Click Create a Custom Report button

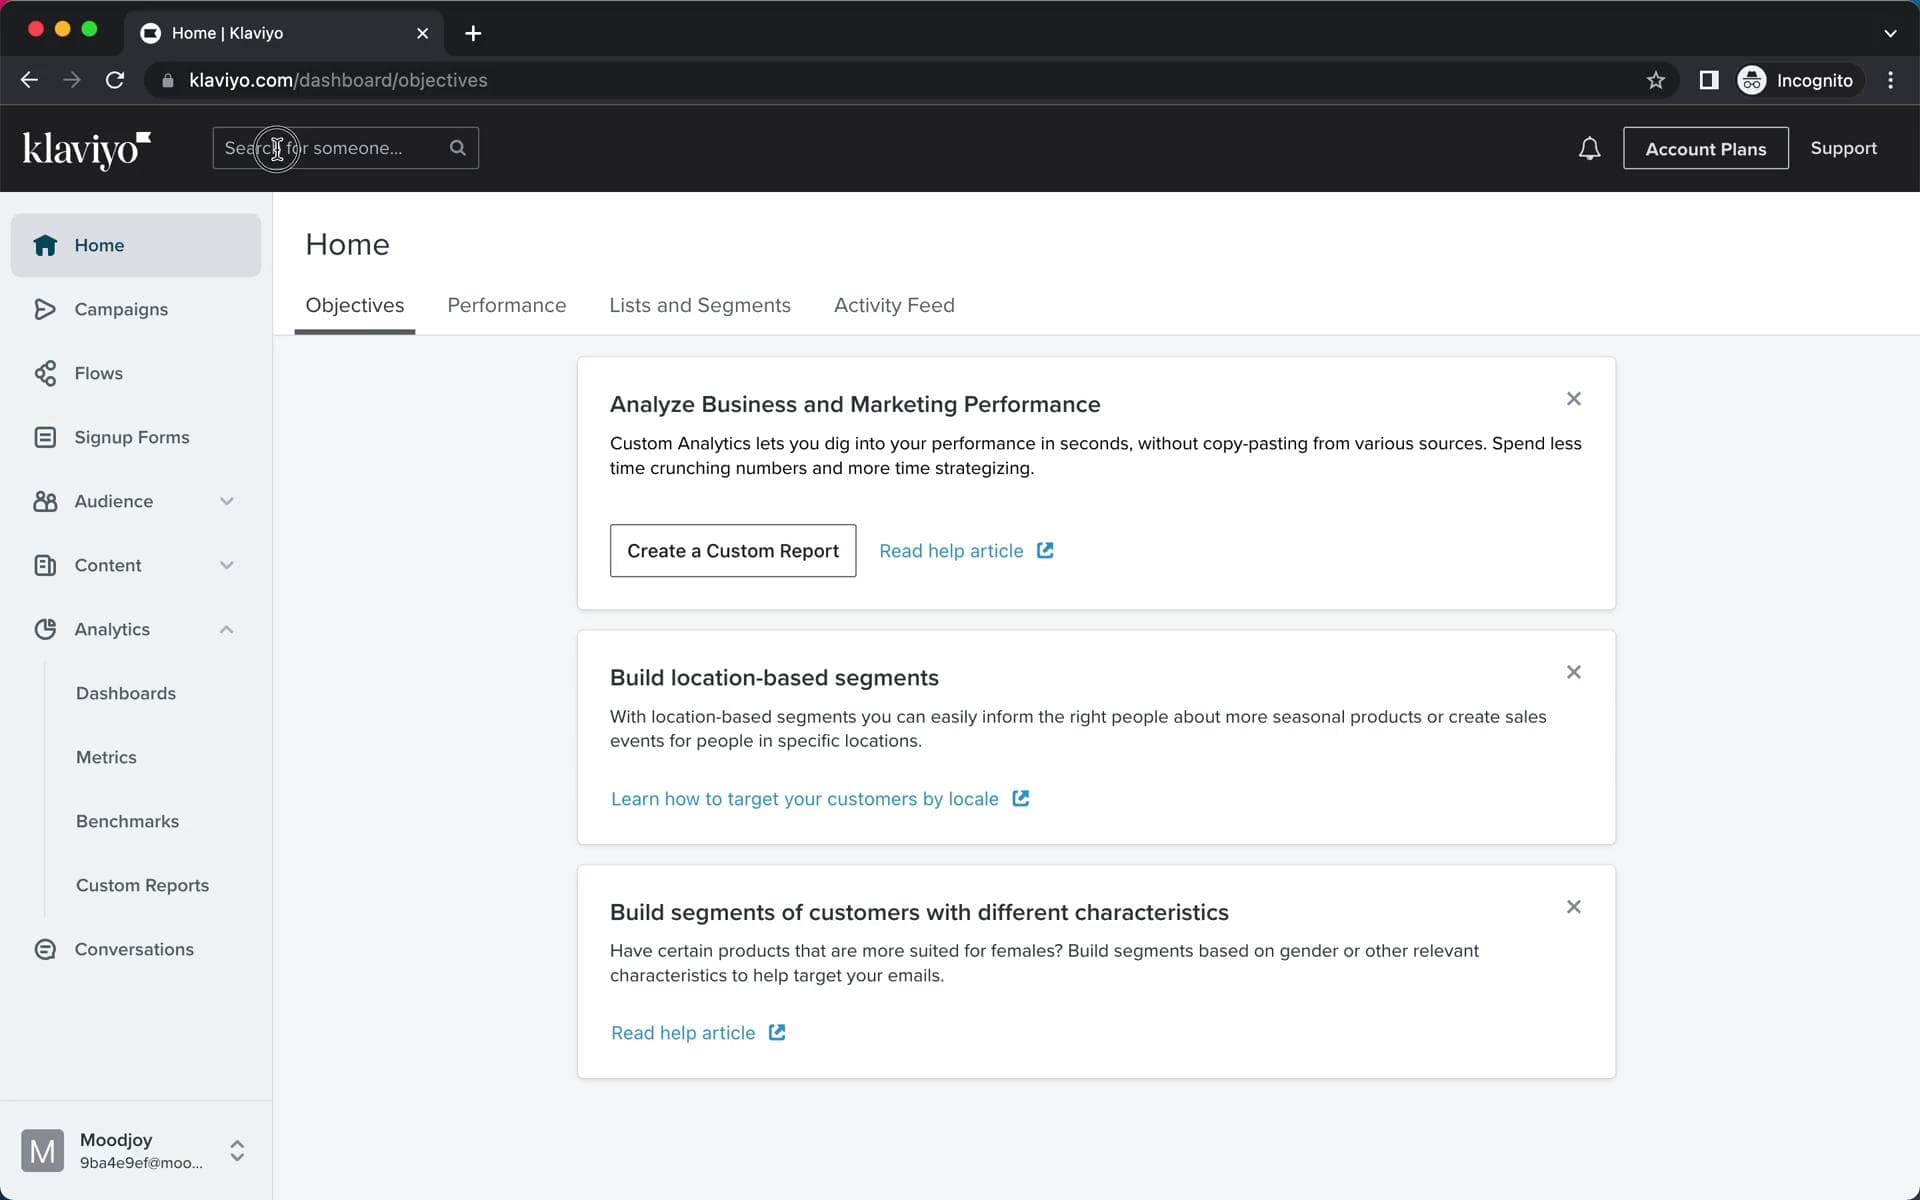[733, 550]
